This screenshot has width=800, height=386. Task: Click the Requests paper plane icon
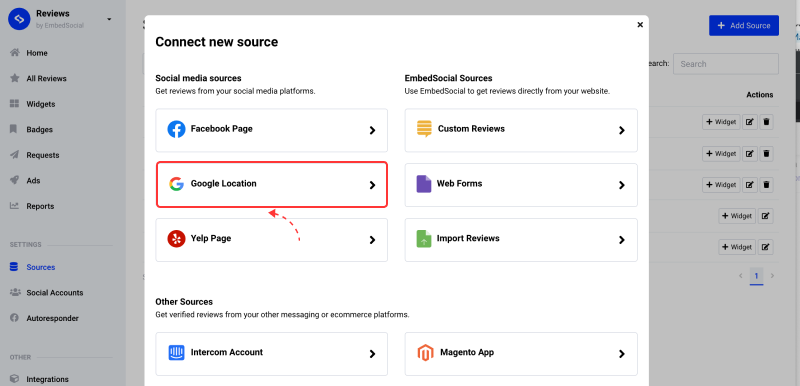pos(14,155)
